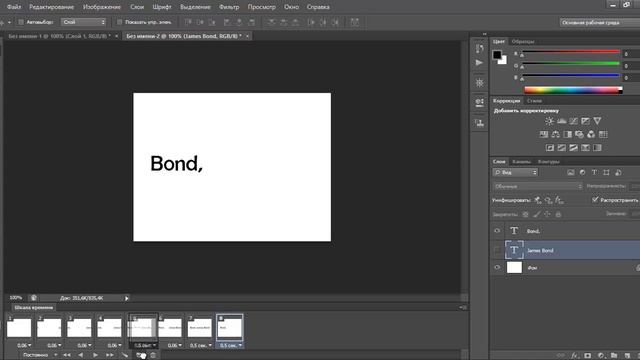Open the layer styles fx menu
The height and width of the screenshot is (360, 640).
click(574, 356)
